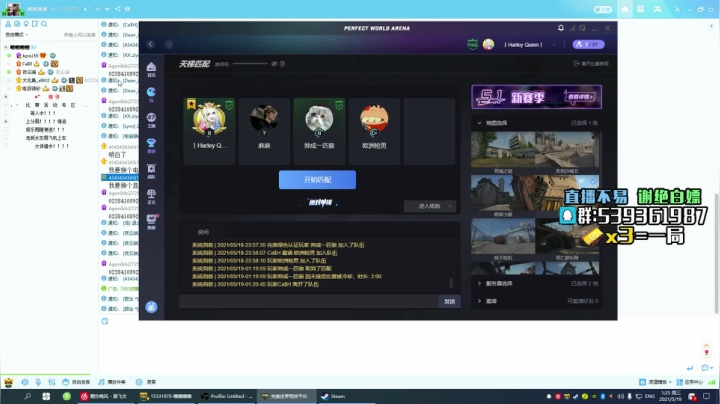The image size is (720, 404).
Task: Click the share icon in voice chat header
Action: (x=118, y=9)
